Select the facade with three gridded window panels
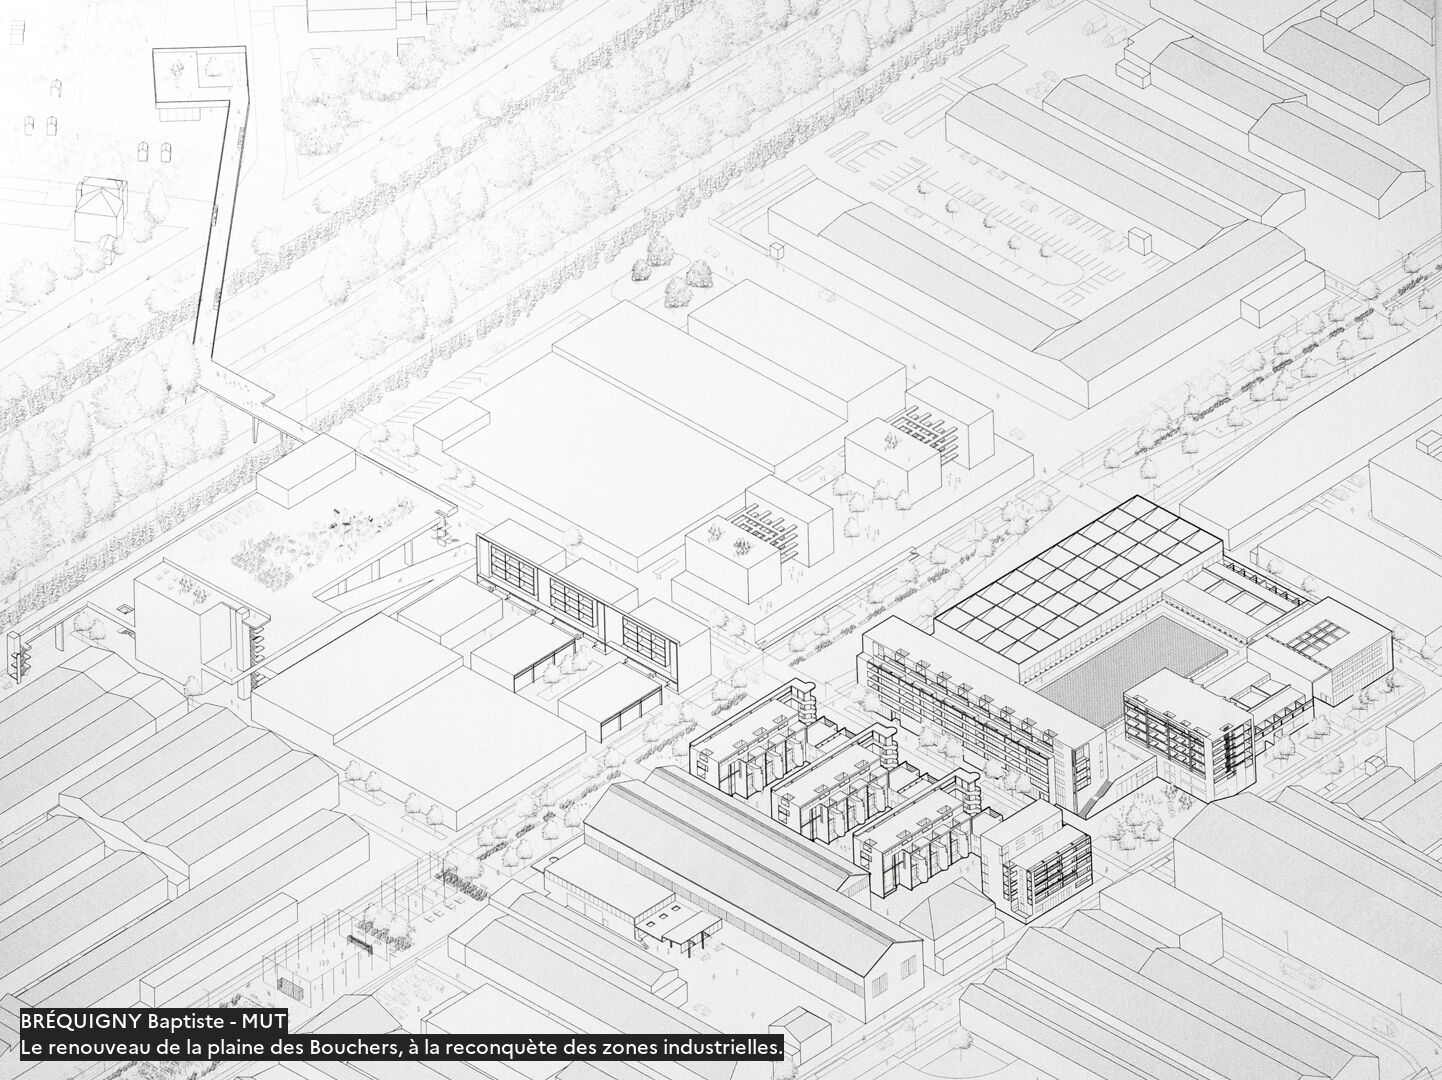Screen dimensions: 1442x1080 pyautogui.click(x=575, y=602)
